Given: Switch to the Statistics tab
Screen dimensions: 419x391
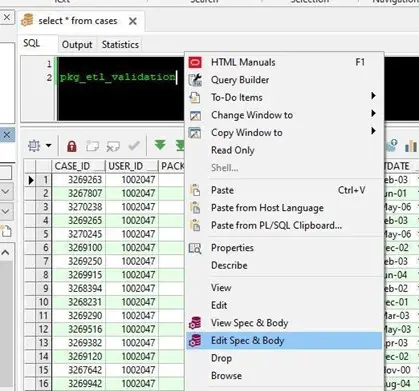Looking at the screenshot, I should [x=120, y=45].
